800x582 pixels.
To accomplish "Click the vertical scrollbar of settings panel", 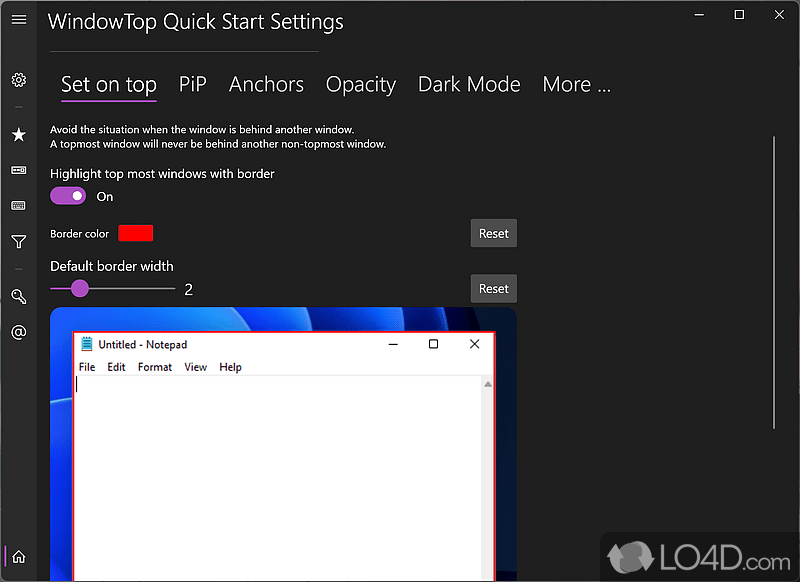I will coord(773,283).
